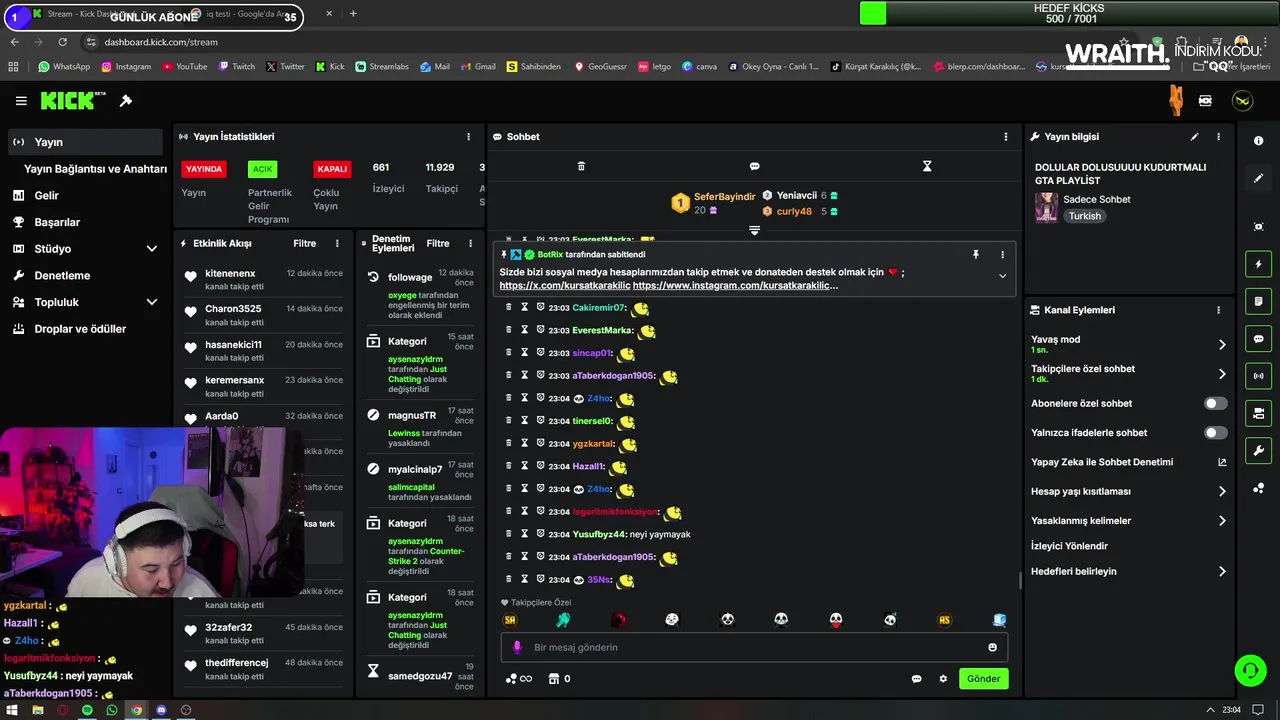Click the Bir mesaj gönderin input field

point(754,647)
